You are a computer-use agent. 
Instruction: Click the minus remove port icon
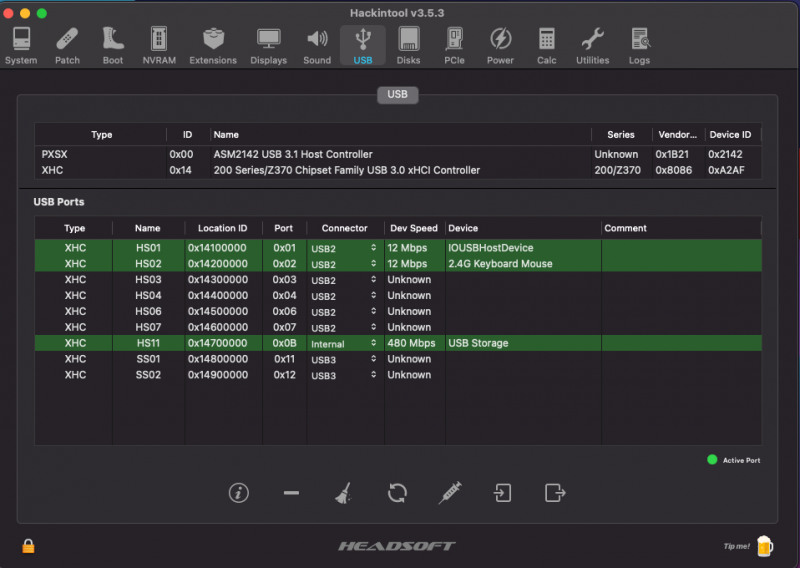(291, 493)
